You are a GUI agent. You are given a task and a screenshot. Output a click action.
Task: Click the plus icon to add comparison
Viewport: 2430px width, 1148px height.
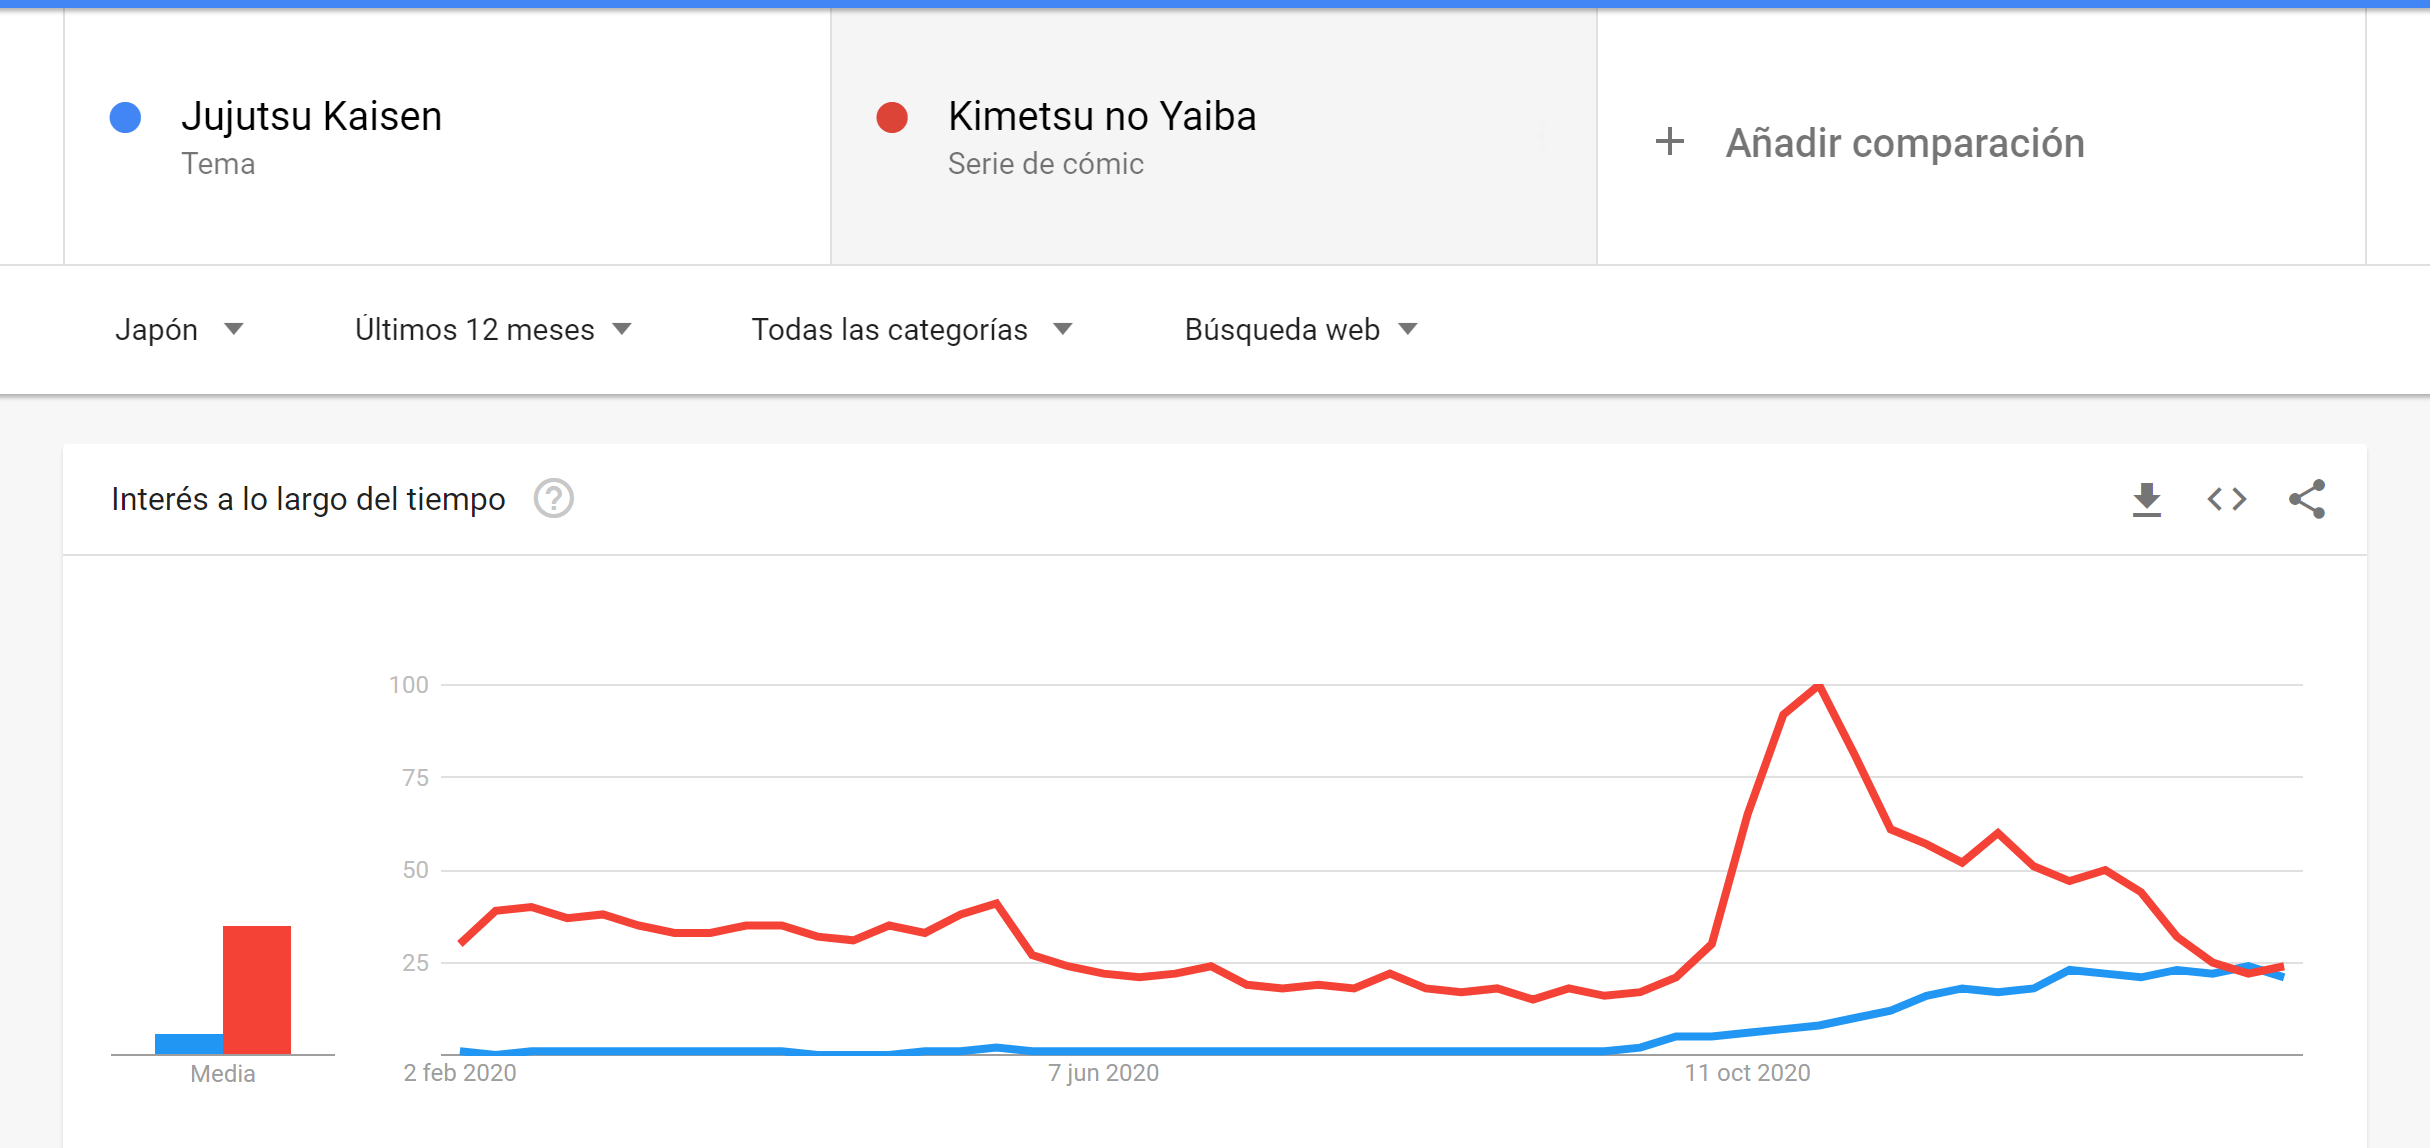click(1669, 141)
